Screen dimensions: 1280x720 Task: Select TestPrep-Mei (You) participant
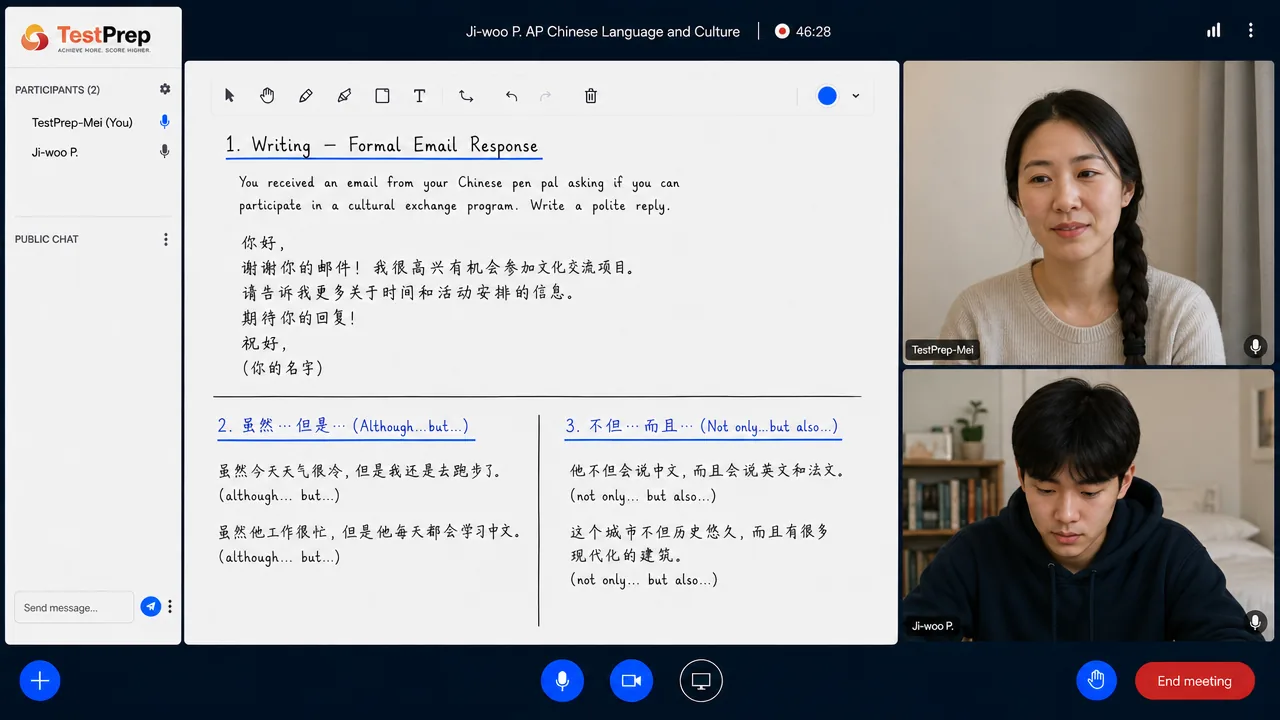(82, 122)
